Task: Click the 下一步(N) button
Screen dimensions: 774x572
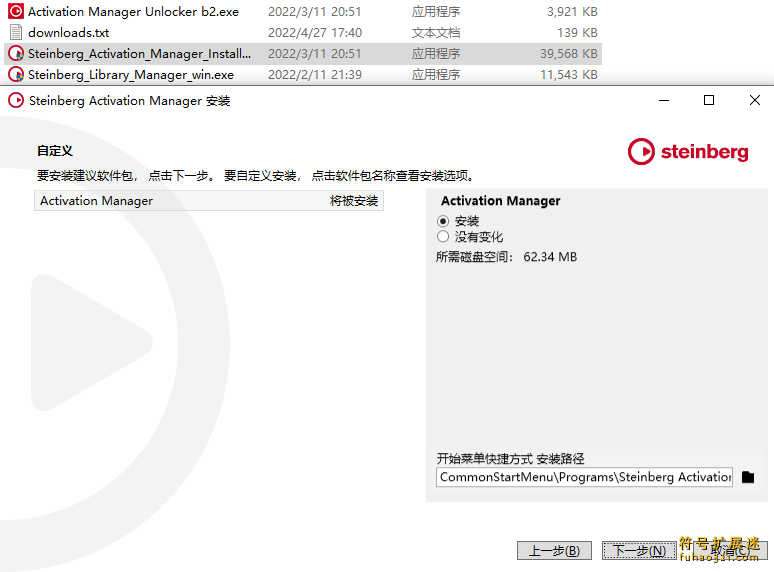Action: [639, 550]
